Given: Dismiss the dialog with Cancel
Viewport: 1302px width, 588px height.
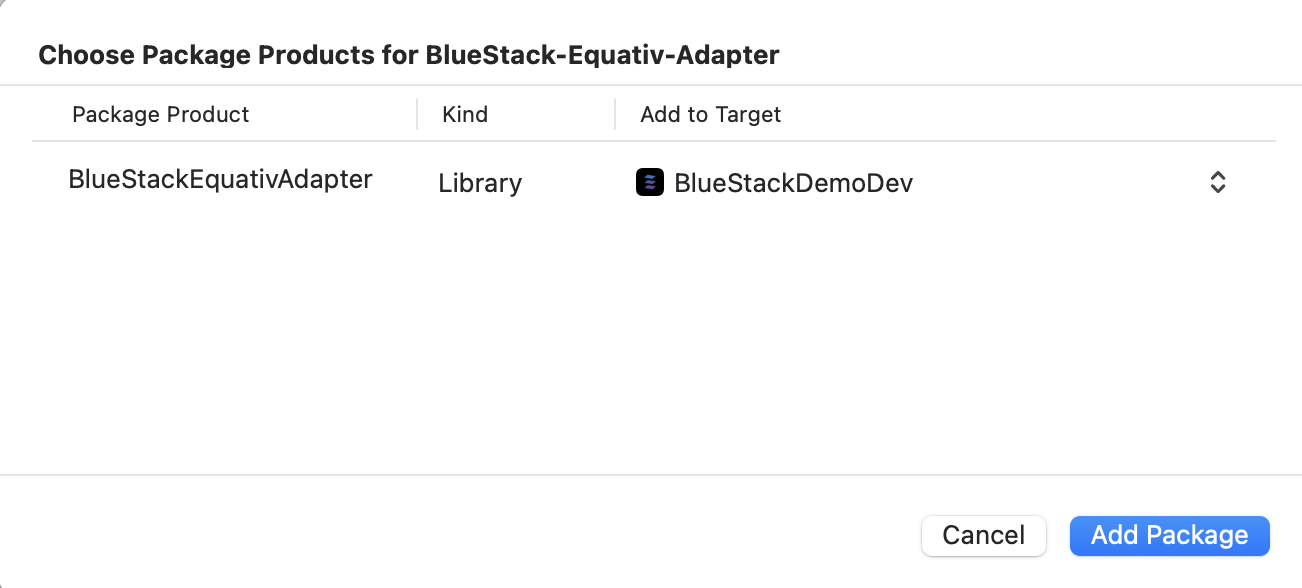Looking at the screenshot, I should pos(983,535).
